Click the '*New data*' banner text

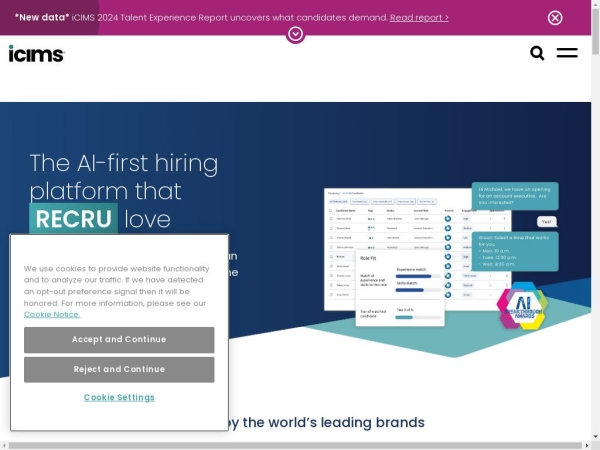click(x=42, y=17)
